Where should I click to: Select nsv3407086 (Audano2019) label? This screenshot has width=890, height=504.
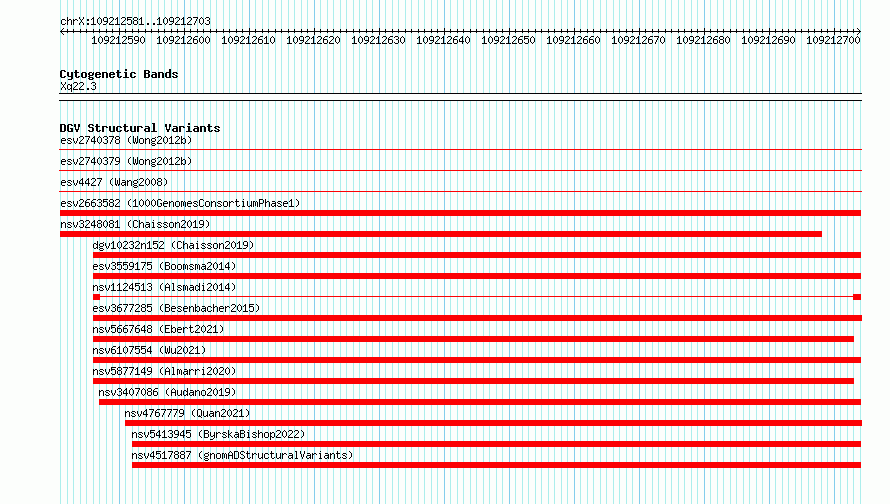(x=167, y=392)
